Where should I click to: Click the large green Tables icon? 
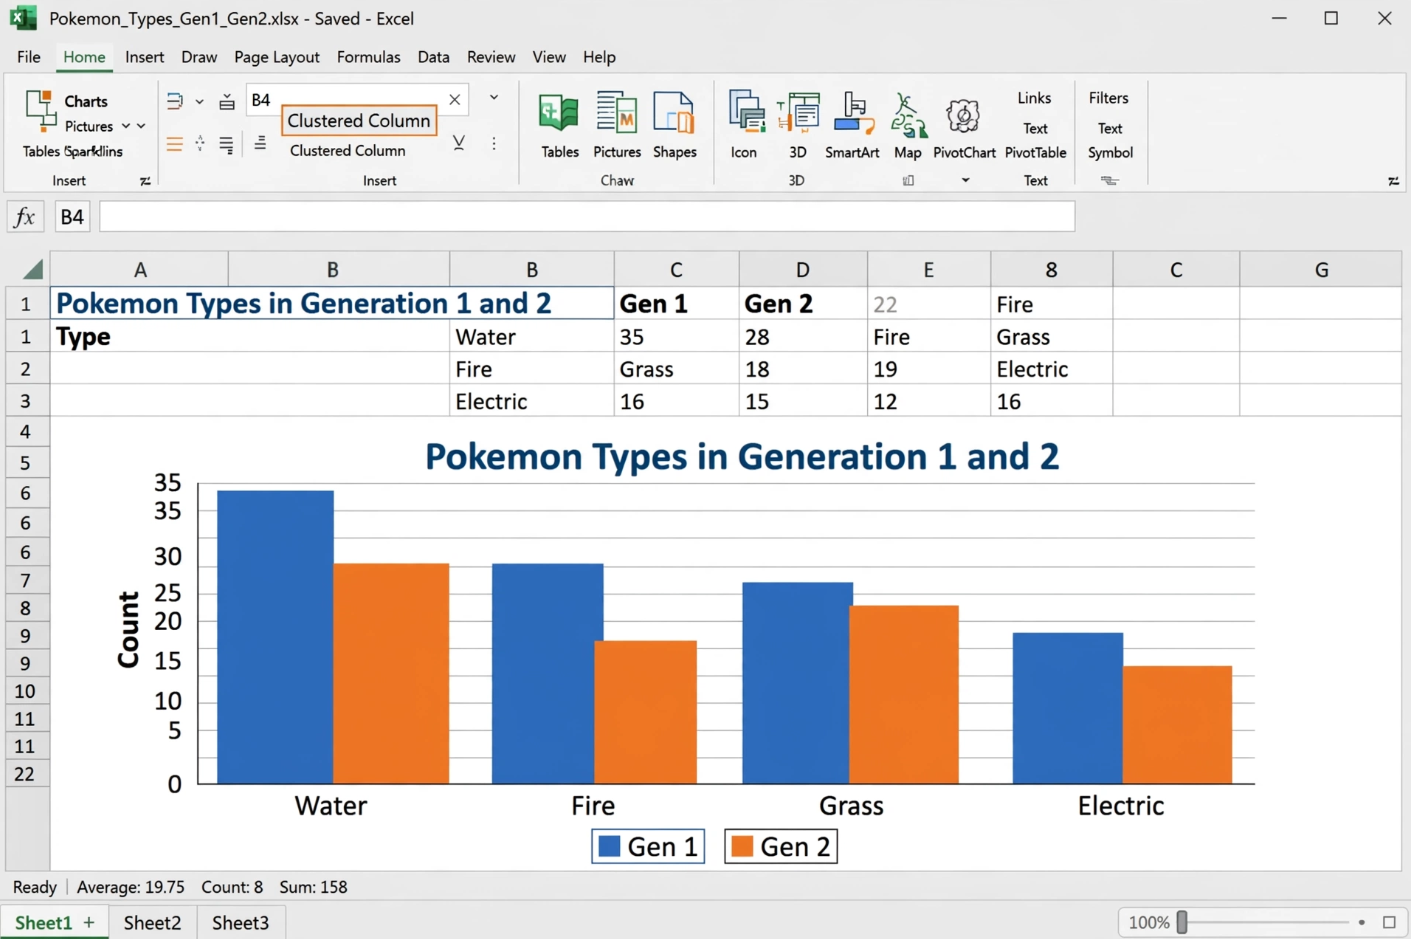[558, 114]
